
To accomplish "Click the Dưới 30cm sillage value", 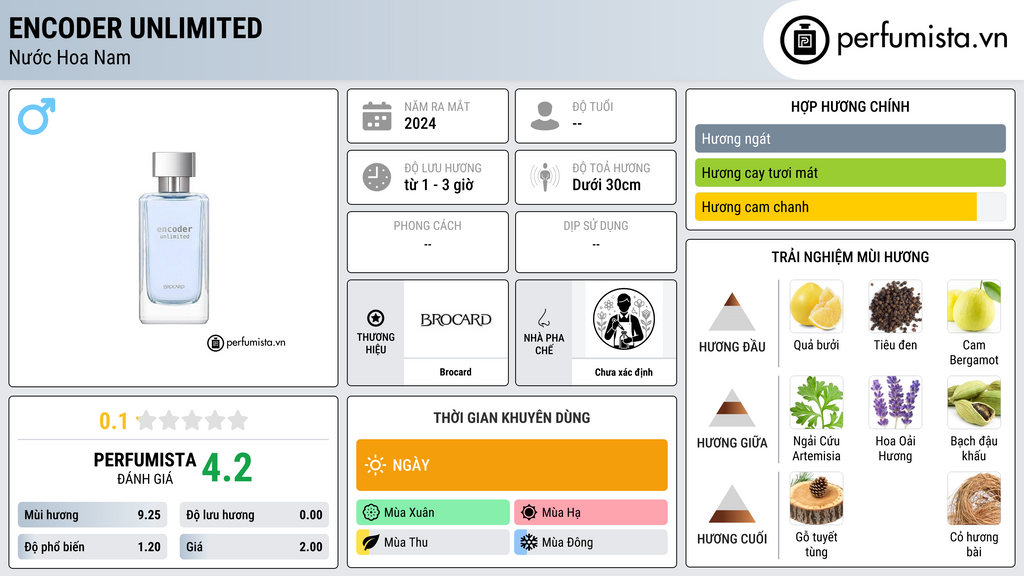I will [x=606, y=185].
